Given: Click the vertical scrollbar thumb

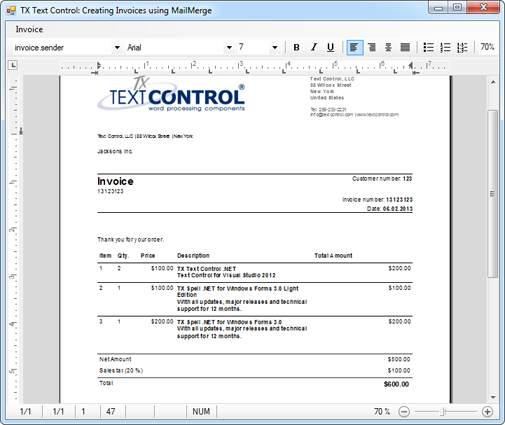Looking at the screenshot, I should coord(493,194).
